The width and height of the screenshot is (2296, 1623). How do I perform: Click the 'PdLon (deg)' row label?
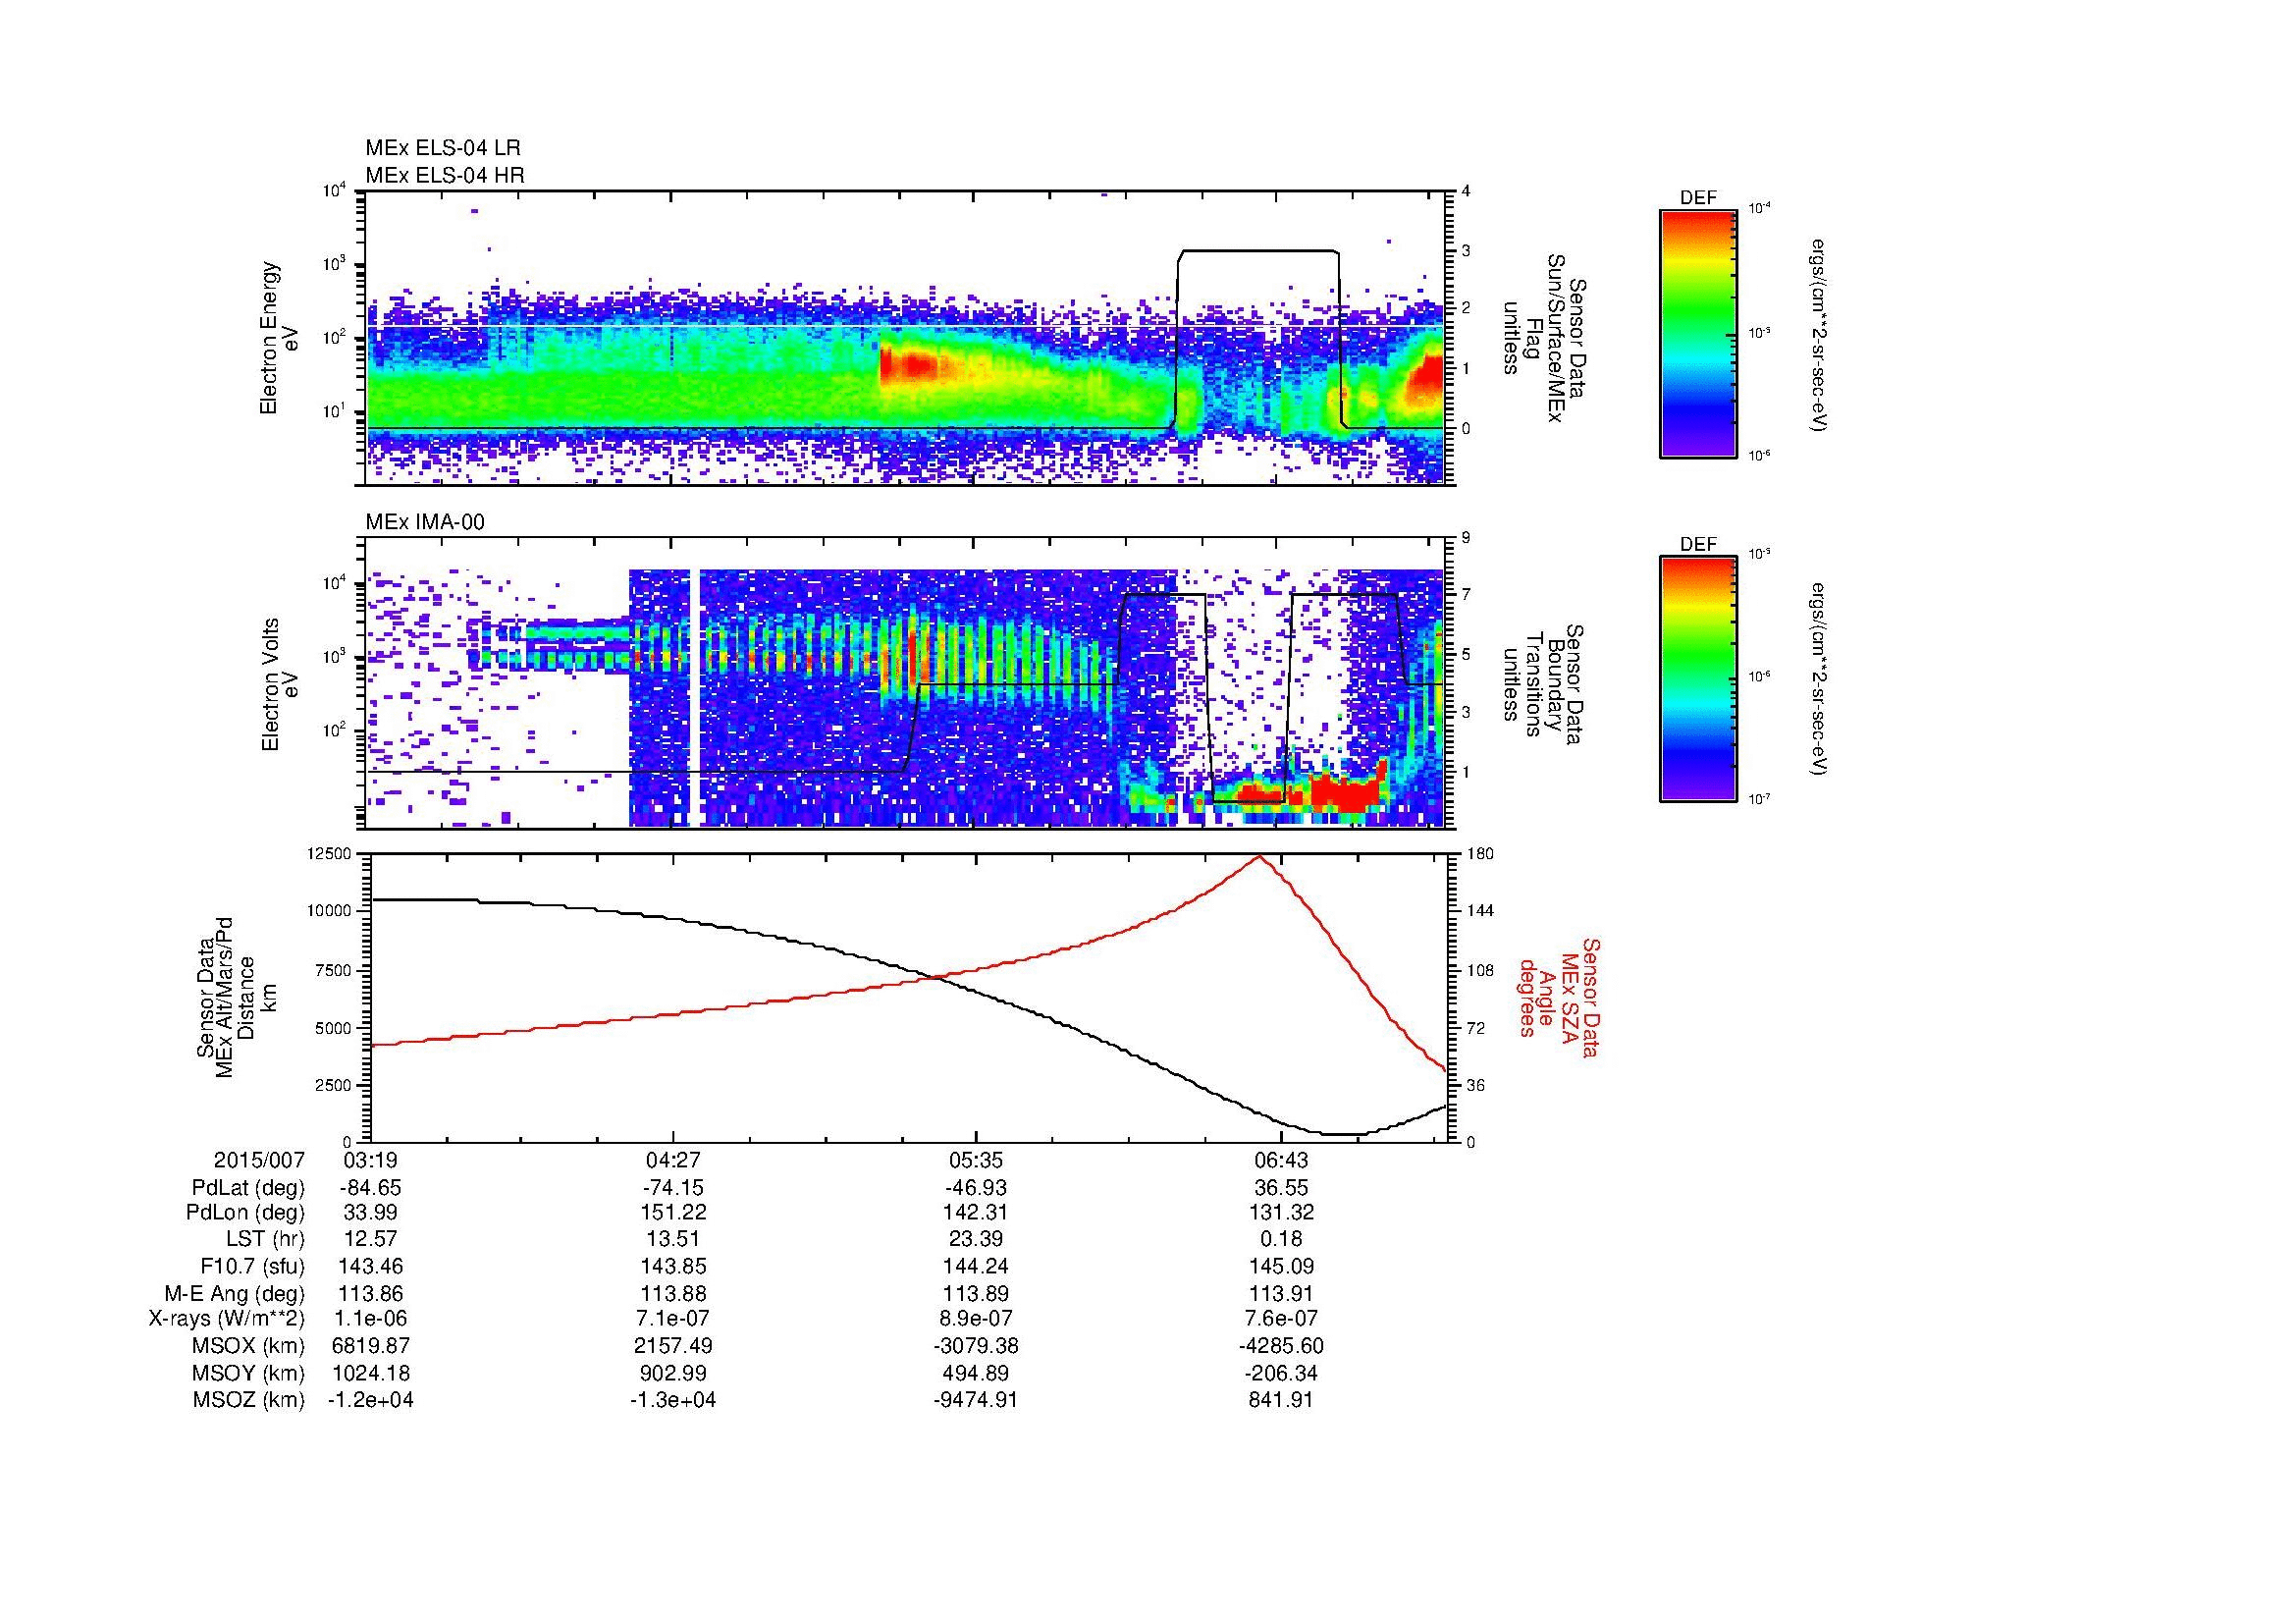pos(245,1213)
